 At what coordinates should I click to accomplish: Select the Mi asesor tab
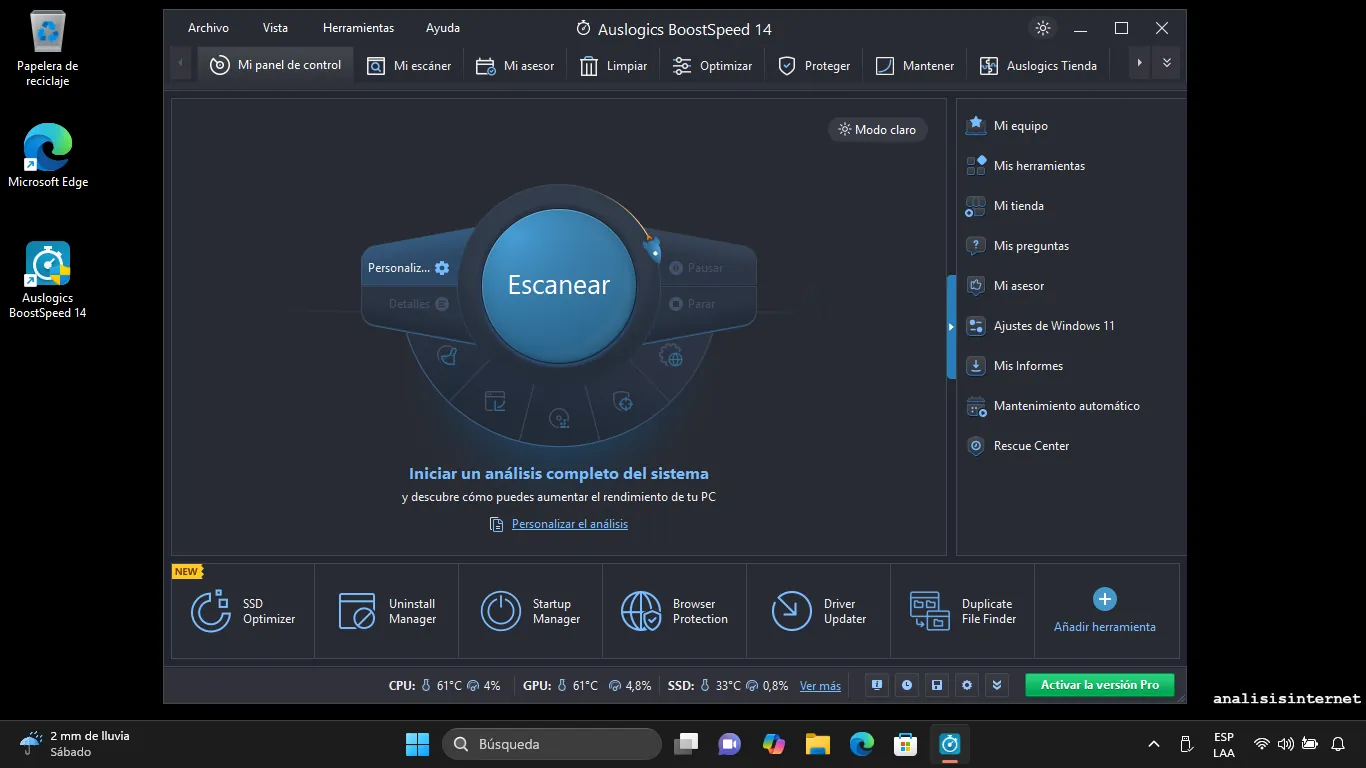pos(515,65)
